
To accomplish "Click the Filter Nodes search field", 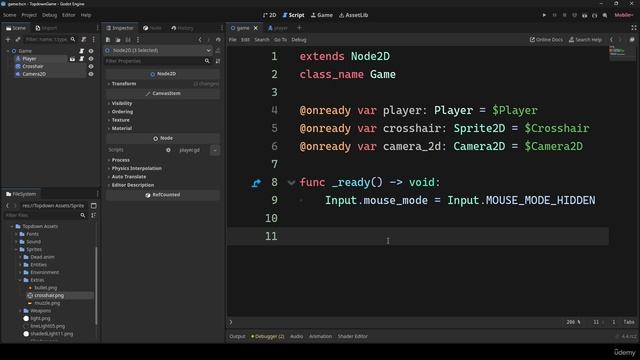I will [x=50, y=40].
